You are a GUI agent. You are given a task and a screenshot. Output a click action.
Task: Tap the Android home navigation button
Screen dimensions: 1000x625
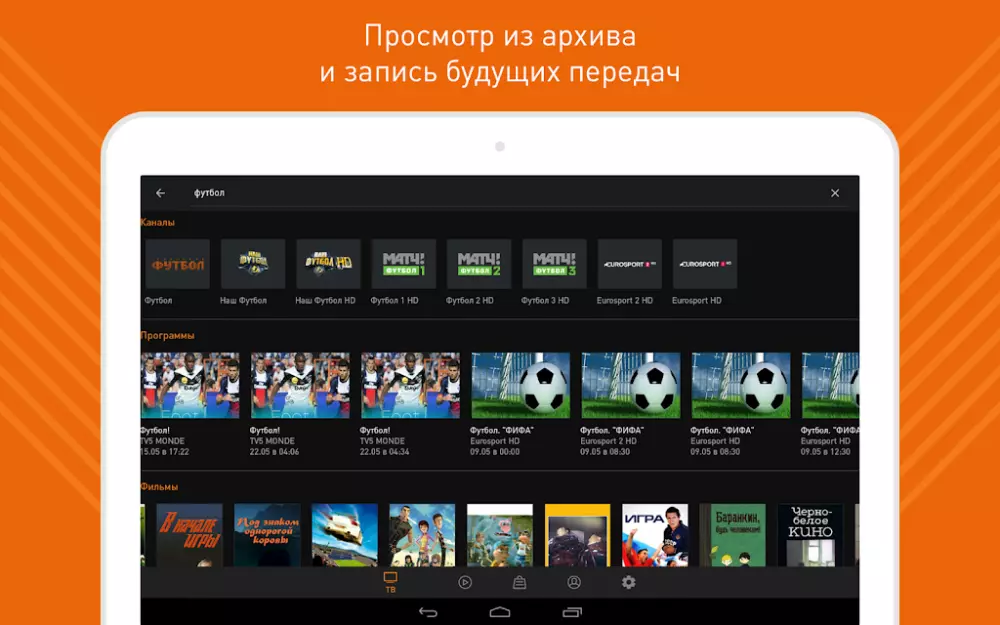click(500, 612)
